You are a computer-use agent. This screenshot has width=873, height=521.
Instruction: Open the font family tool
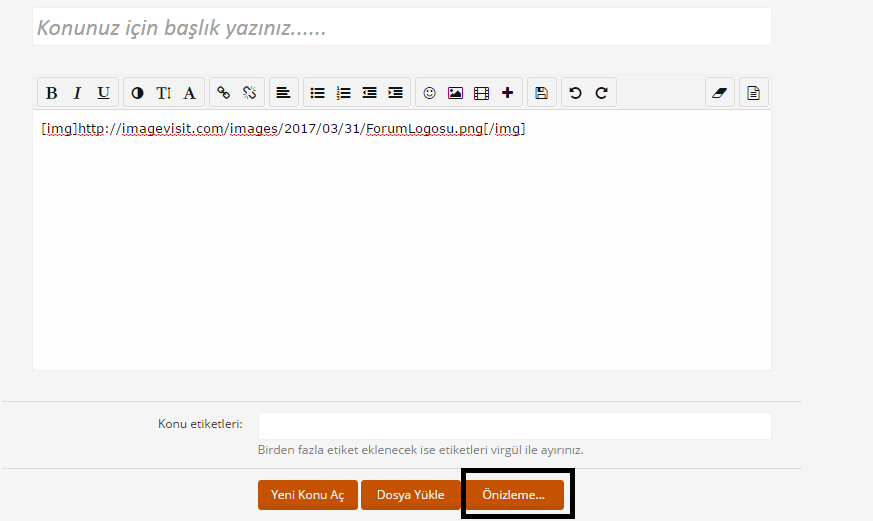tap(189, 93)
